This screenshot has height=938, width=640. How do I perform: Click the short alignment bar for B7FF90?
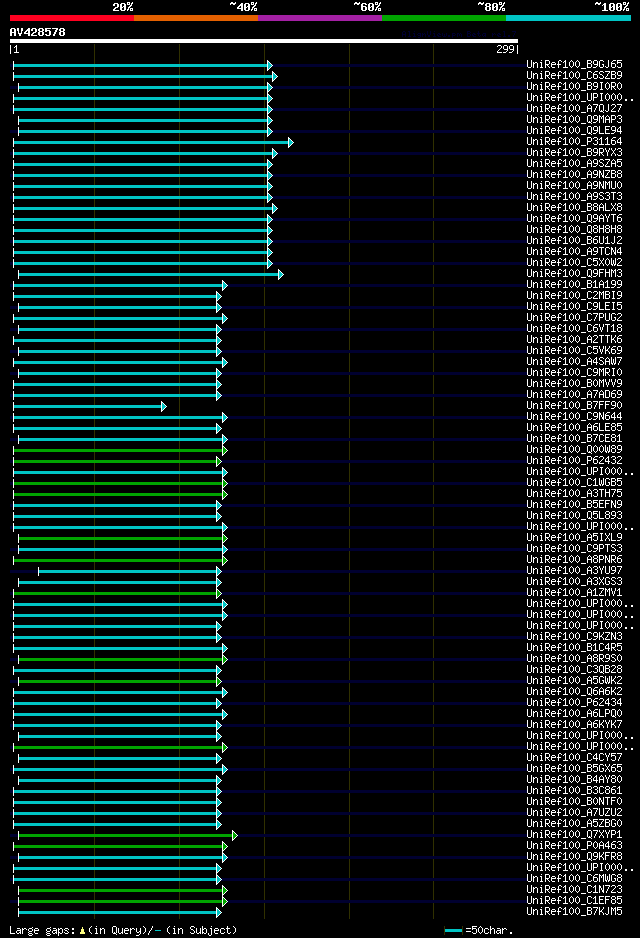(90, 407)
